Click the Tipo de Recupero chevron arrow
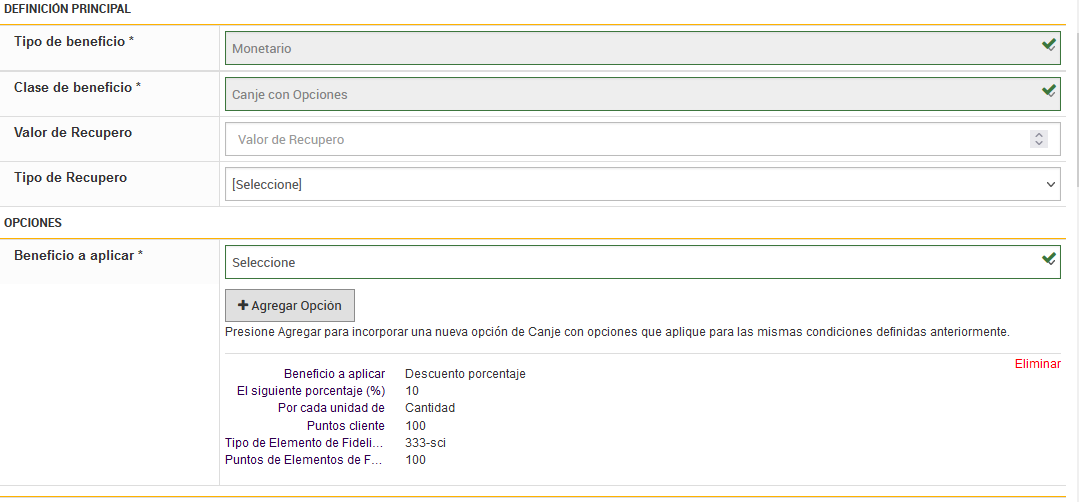 point(1050,184)
